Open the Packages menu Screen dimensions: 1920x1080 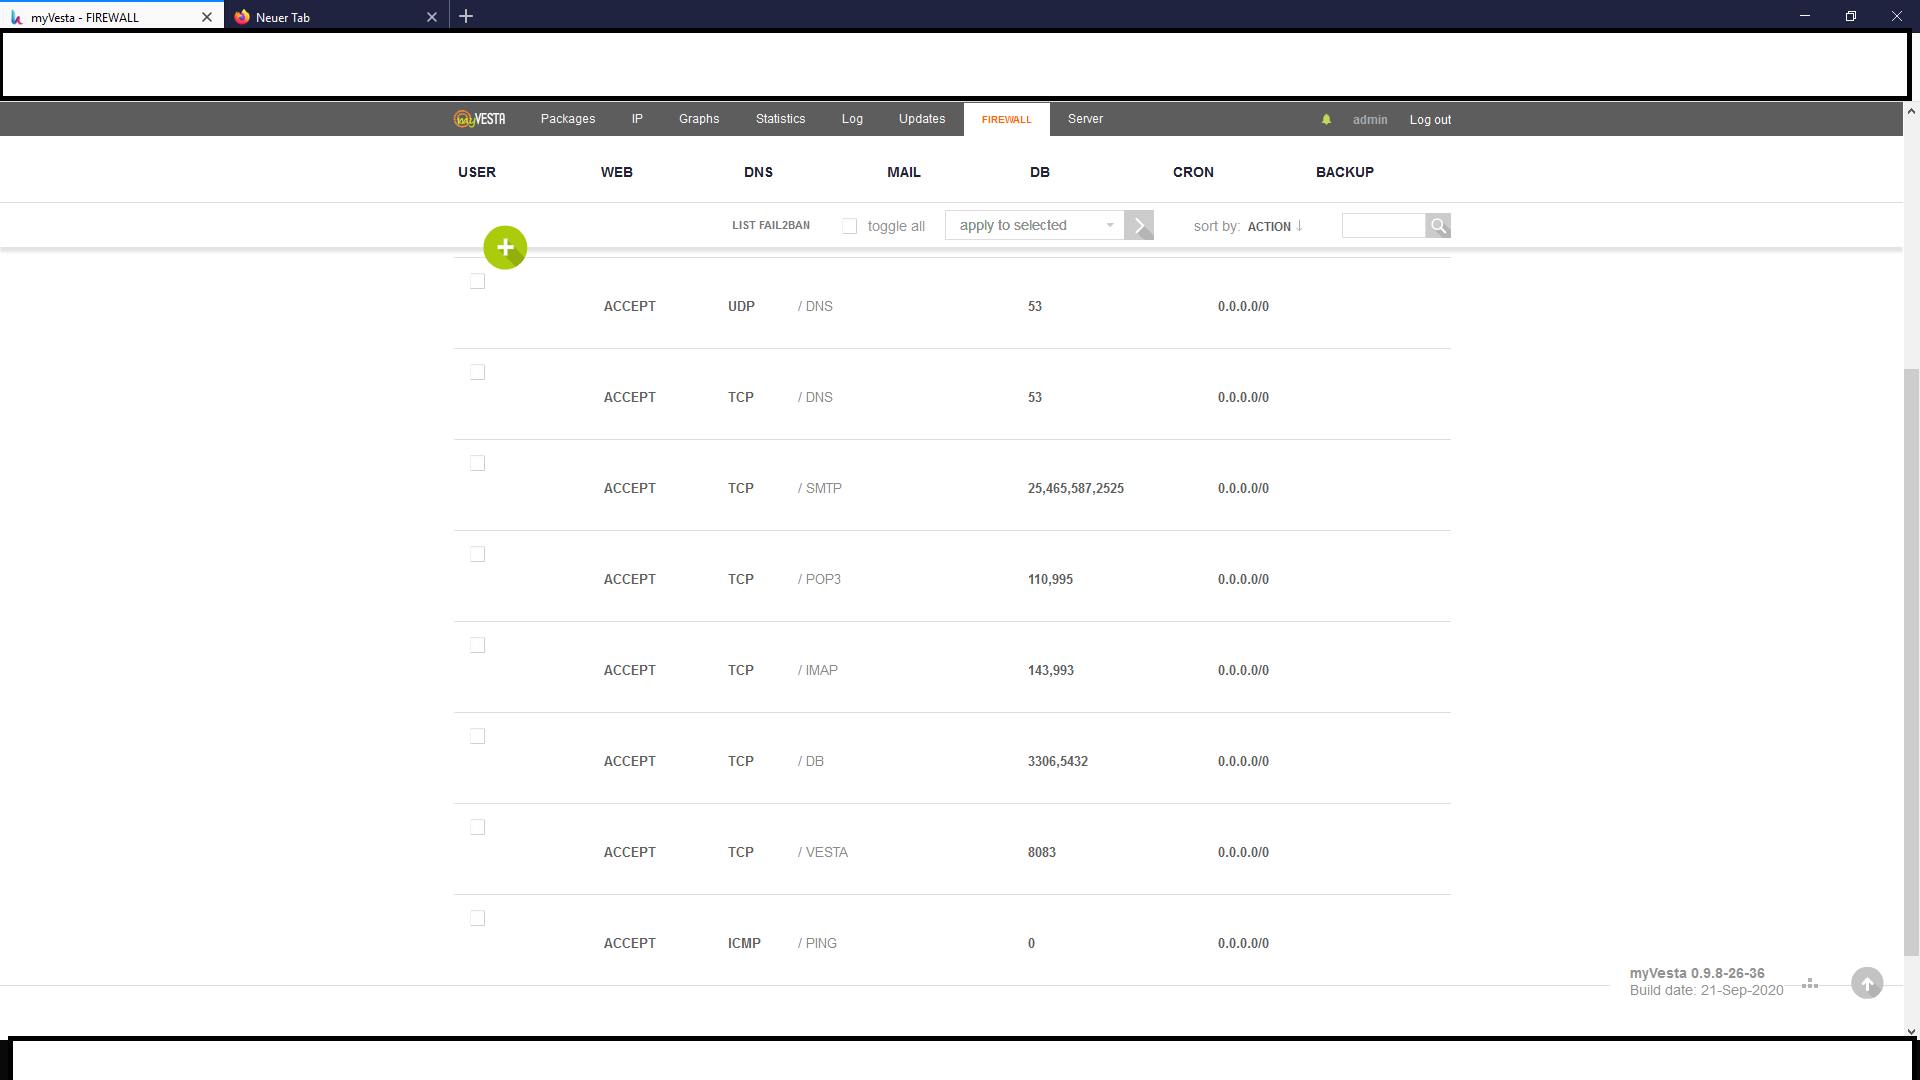[568, 119]
